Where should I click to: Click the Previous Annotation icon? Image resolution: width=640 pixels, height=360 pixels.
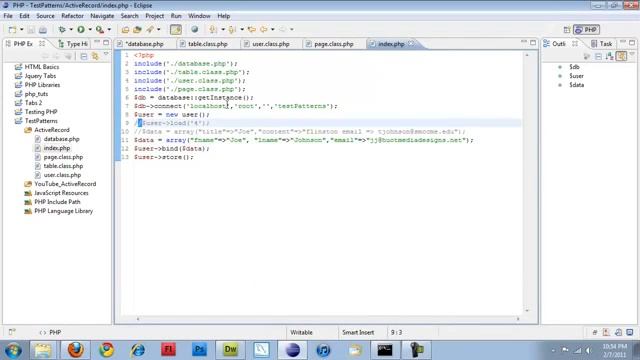(232, 29)
